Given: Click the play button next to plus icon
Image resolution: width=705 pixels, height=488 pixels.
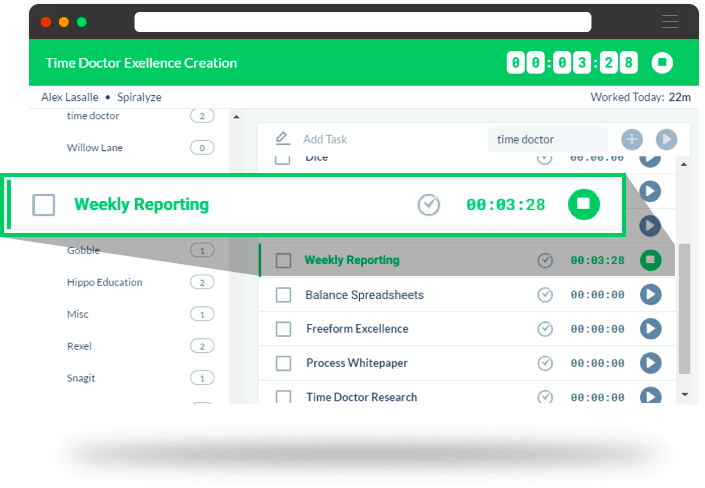Looking at the screenshot, I should [666, 139].
